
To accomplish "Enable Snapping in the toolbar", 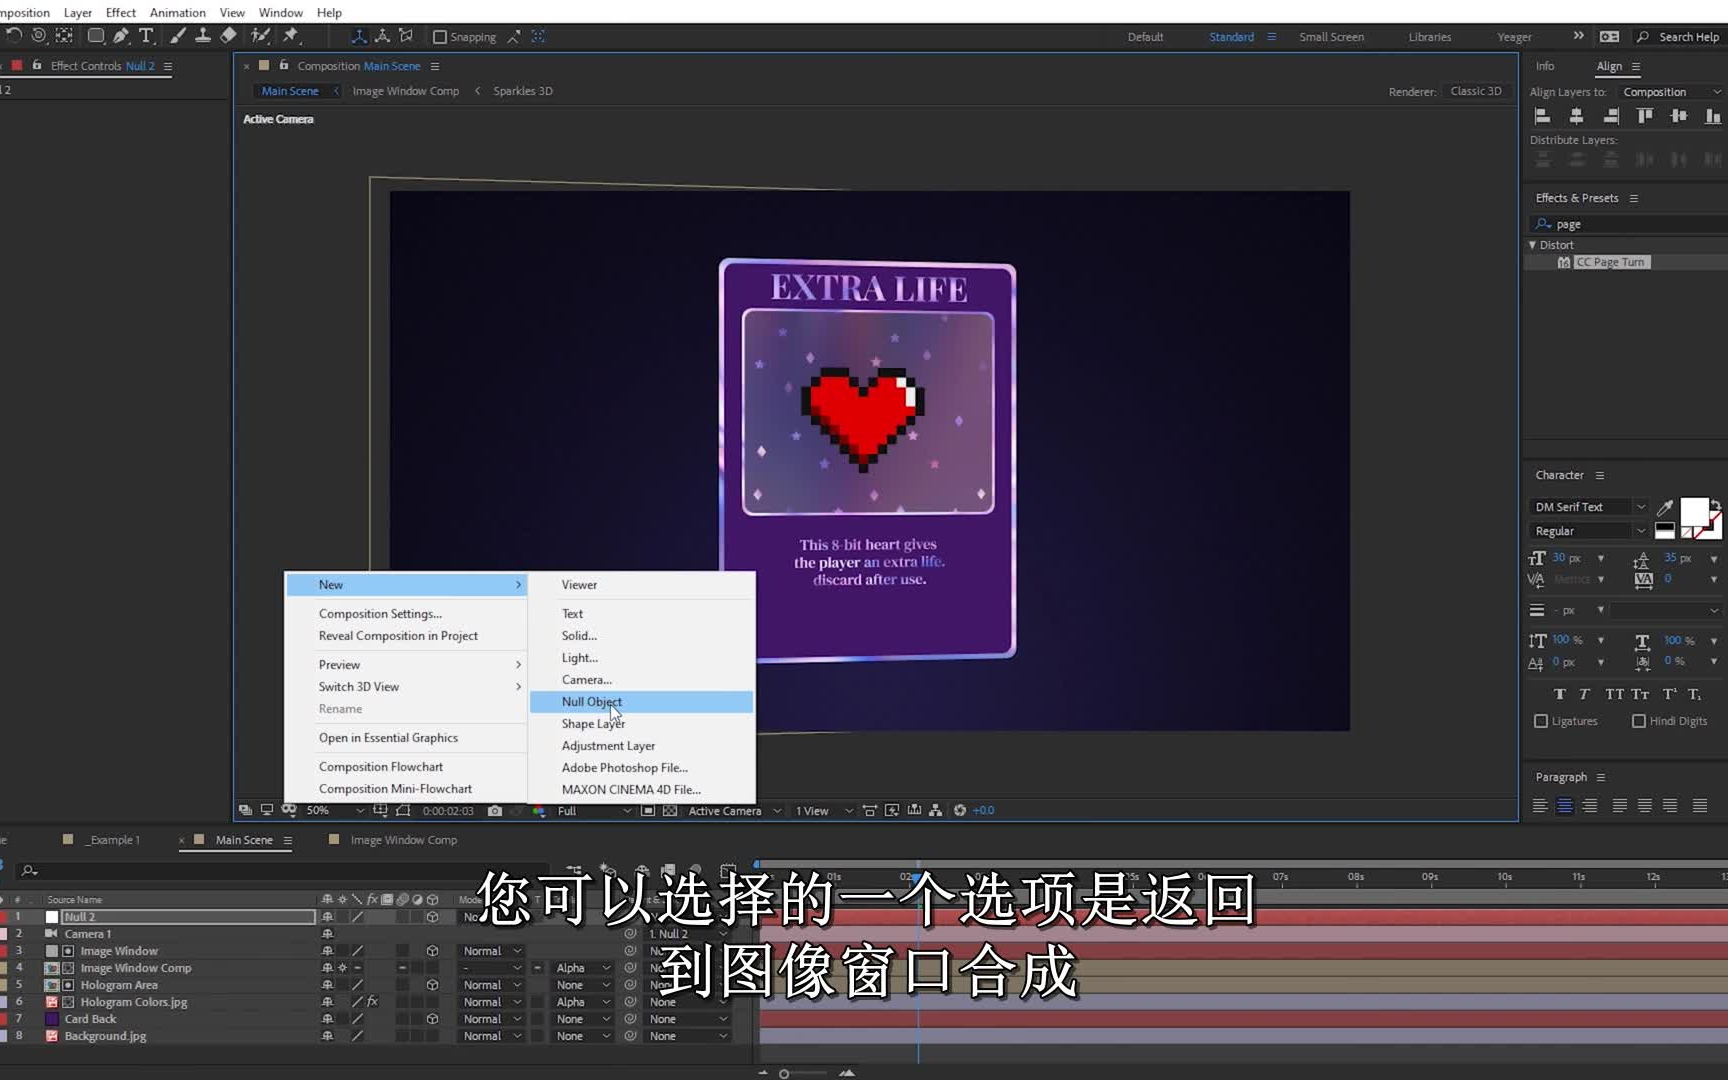I will tap(440, 36).
